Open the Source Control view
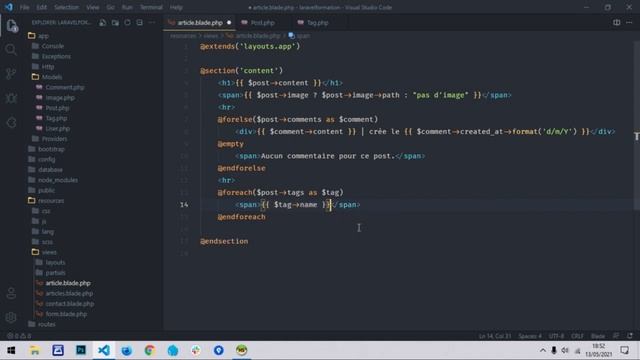 [x=11, y=73]
